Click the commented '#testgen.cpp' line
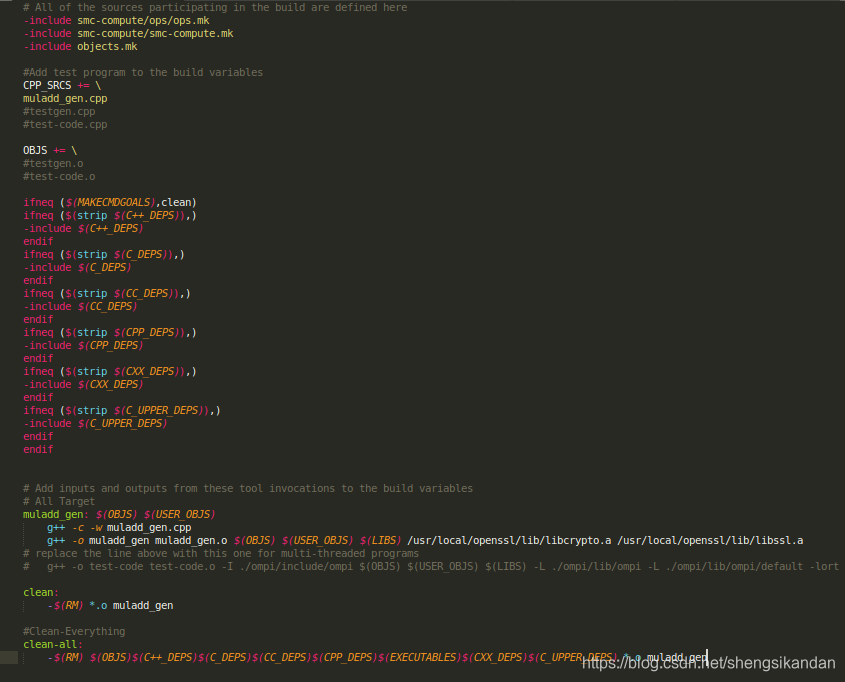 click(x=59, y=112)
